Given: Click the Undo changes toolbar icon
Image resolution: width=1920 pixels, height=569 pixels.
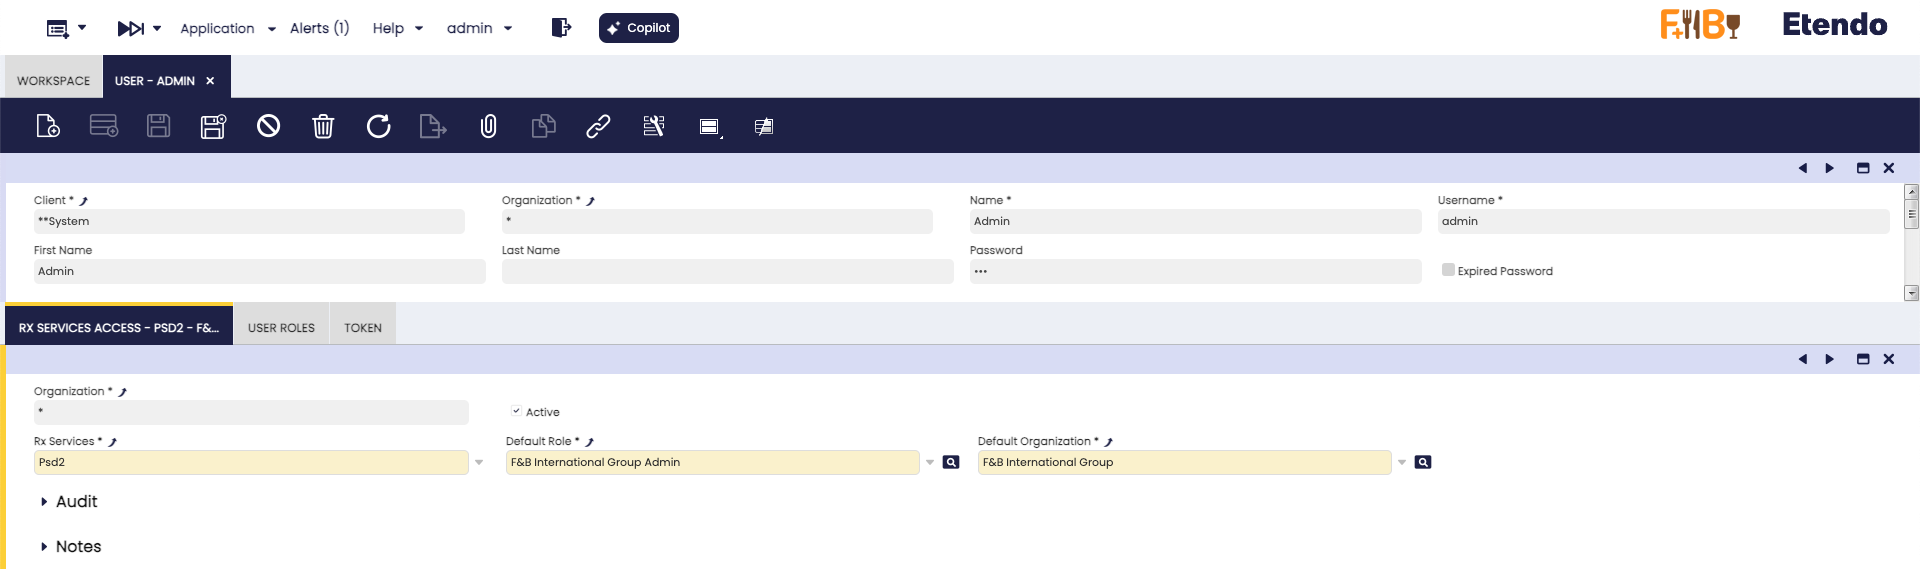Looking at the screenshot, I should [268, 126].
